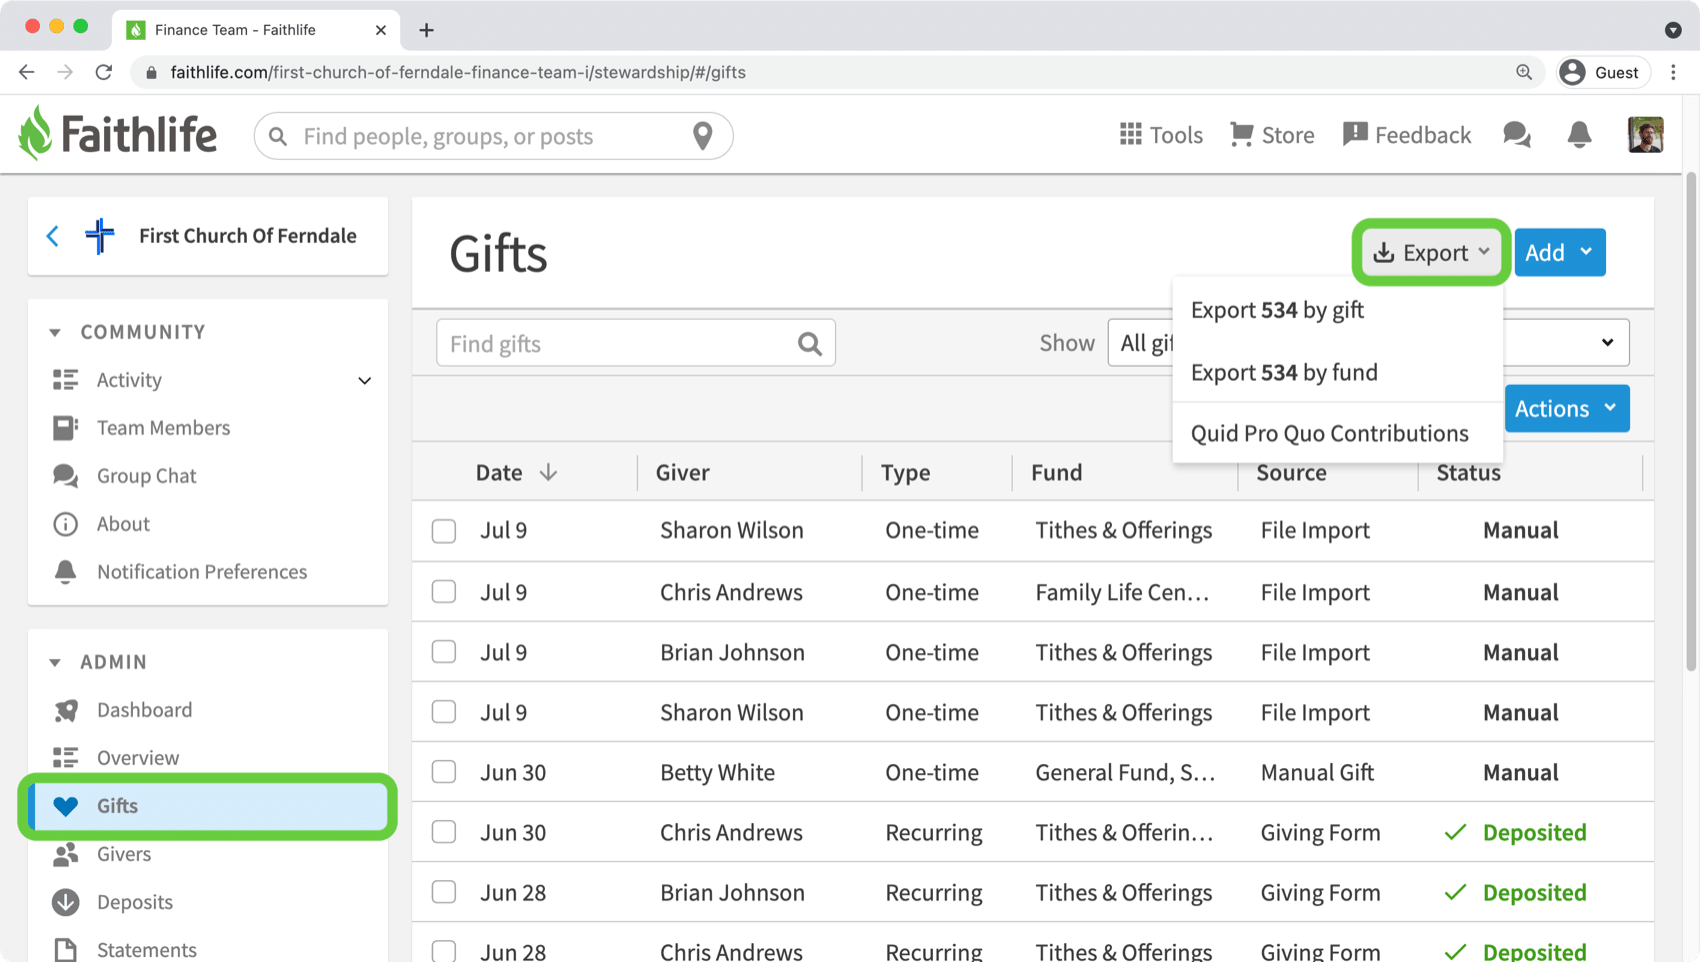Select Gifts in the sidebar
Screen dimensions: 1700x962
(208, 806)
